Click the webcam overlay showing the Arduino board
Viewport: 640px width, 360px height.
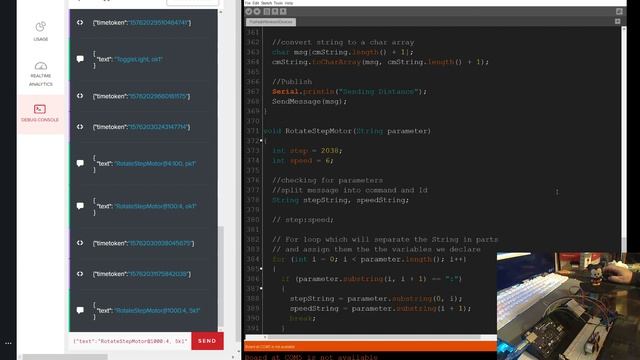point(568,306)
